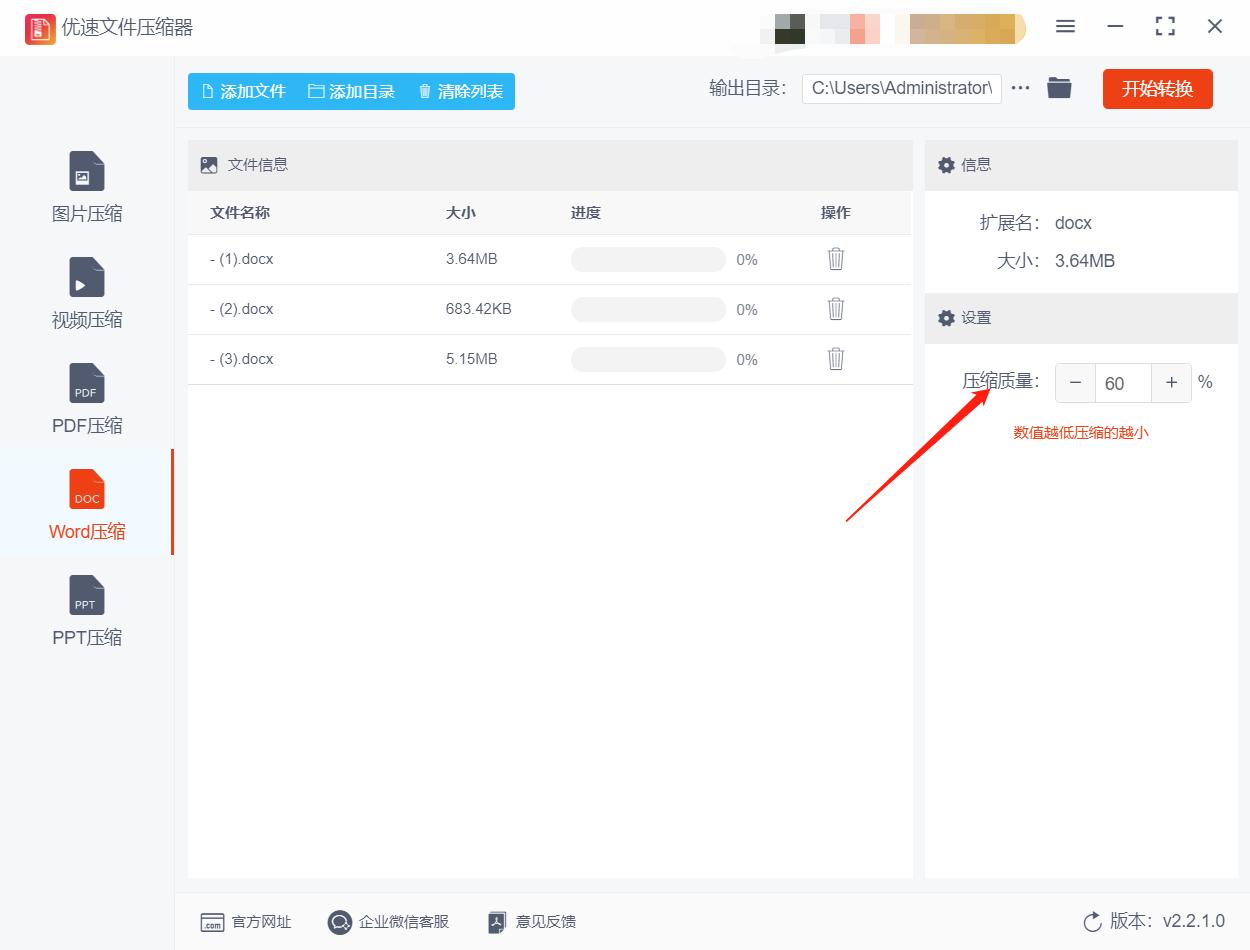Image resolution: width=1250 pixels, height=950 pixels.
Task: Delete (1).docx using its trash icon
Action: click(x=835, y=259)
